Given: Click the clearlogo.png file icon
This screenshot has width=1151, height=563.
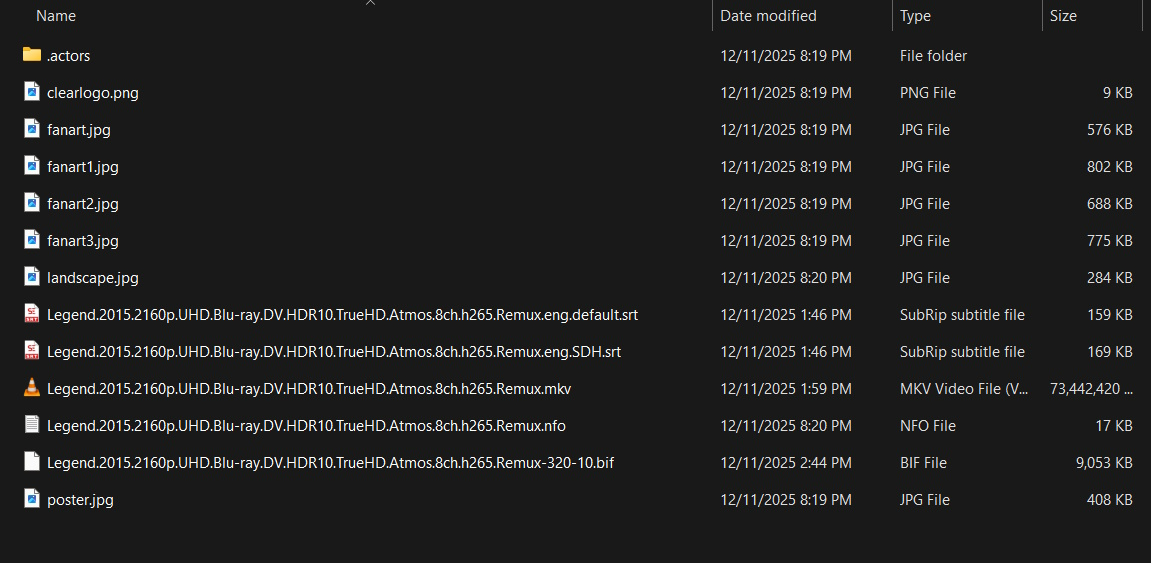Looking at the screenshot, I should pyautogui.click(x=32, y=92).
